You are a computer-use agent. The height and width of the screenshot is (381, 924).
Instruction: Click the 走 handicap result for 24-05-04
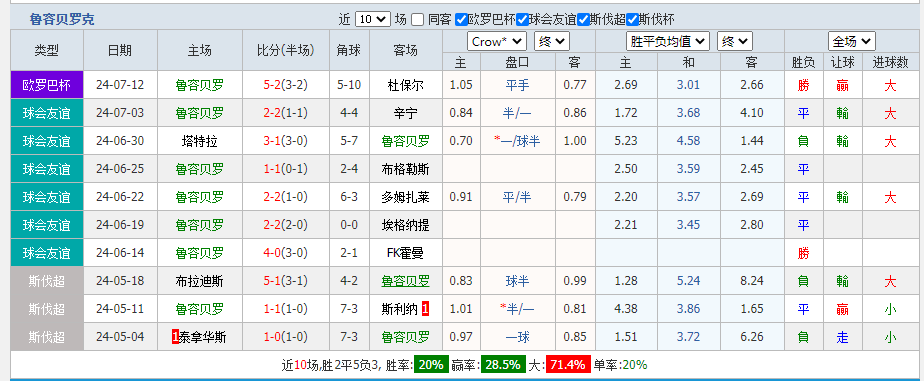point(843,337)
